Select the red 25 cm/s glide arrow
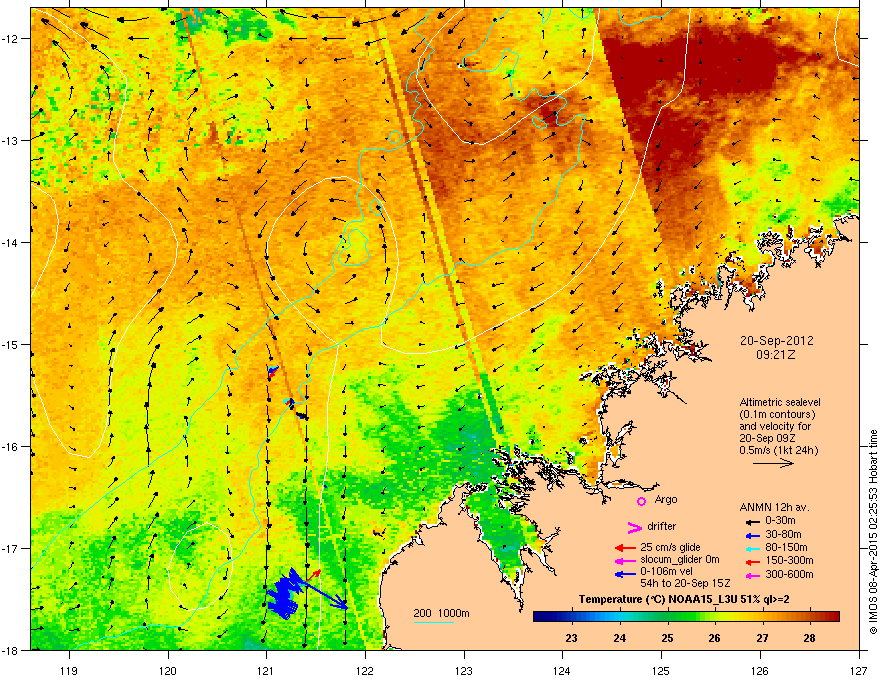Image resolution: width=880 pixels, height=680 pixels. (x=625, y=548)
